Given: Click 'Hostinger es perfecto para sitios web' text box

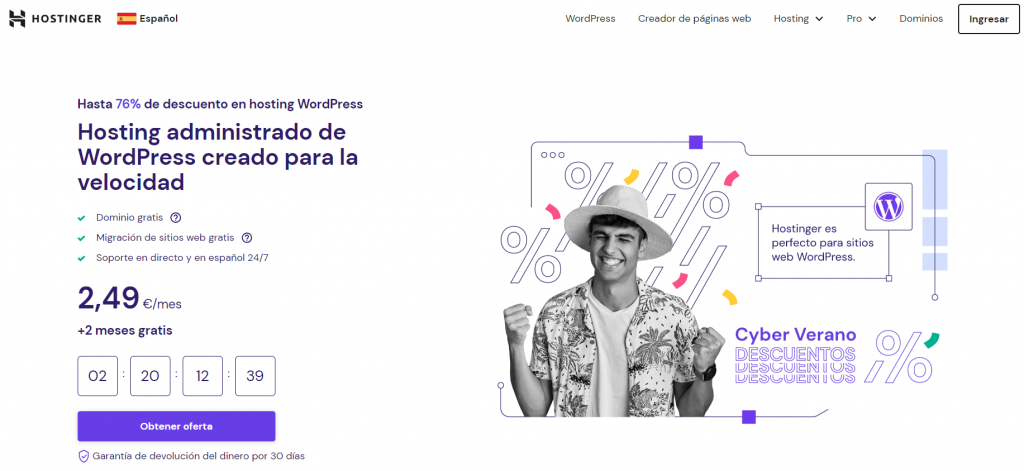Looking at the screenshot, I should click(822, 243).
